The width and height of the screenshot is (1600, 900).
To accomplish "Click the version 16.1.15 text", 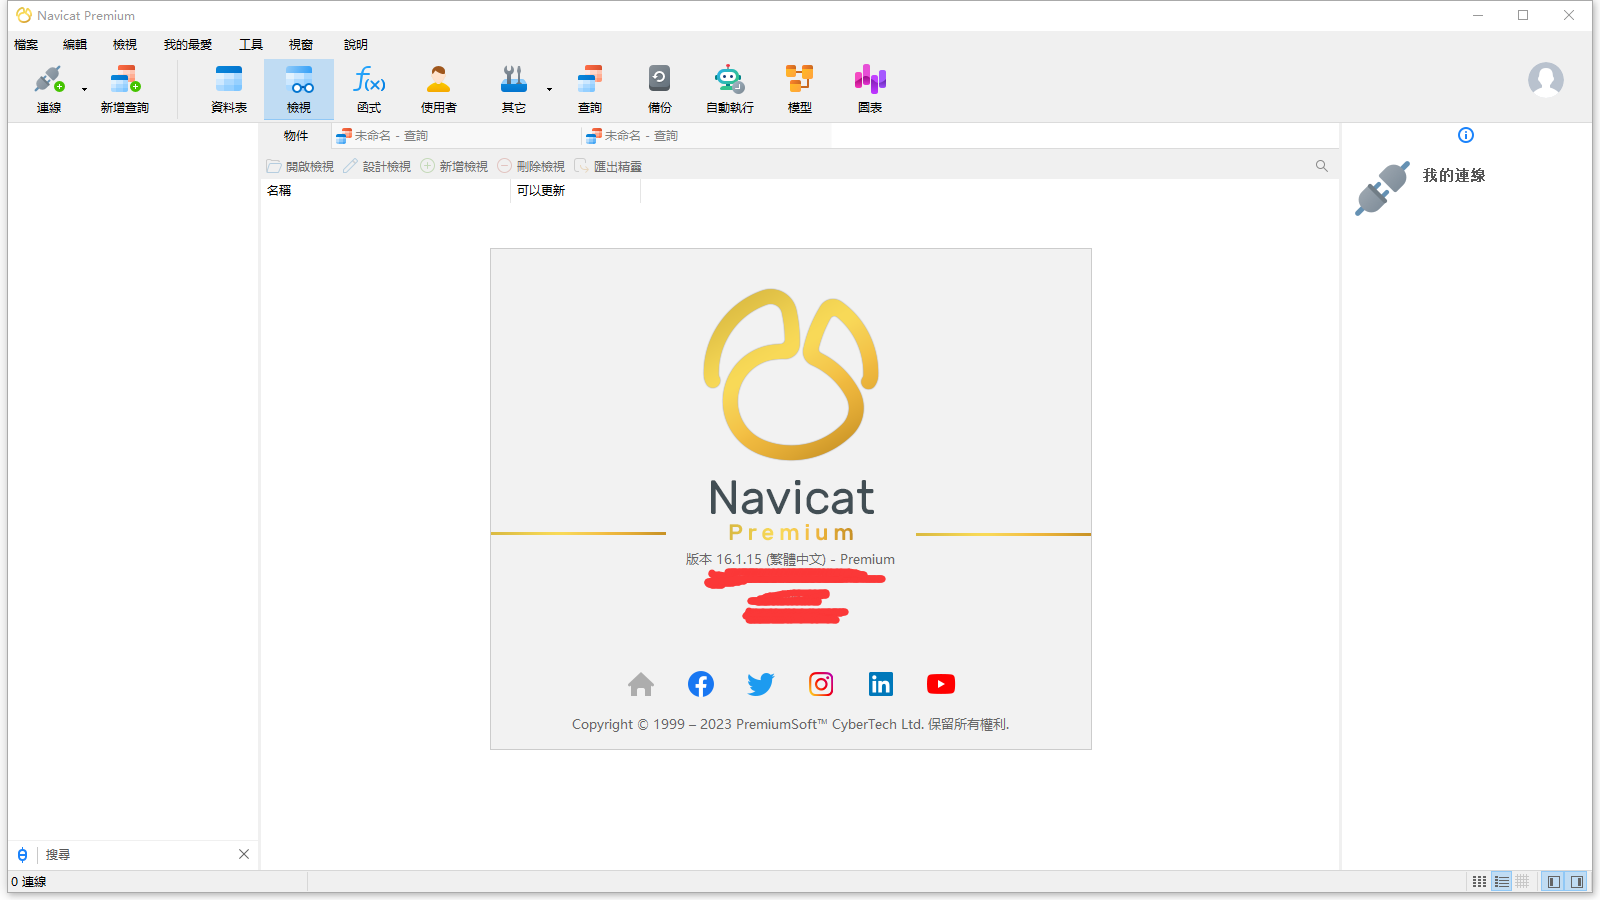I will 790,560.
